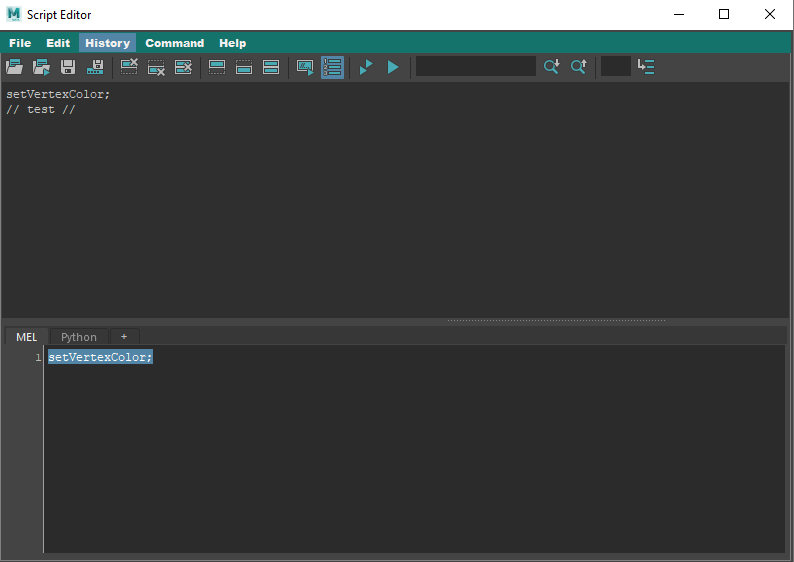Save script to shelf
This screenshot has height=562, width=794.
[x=96, y=67]
